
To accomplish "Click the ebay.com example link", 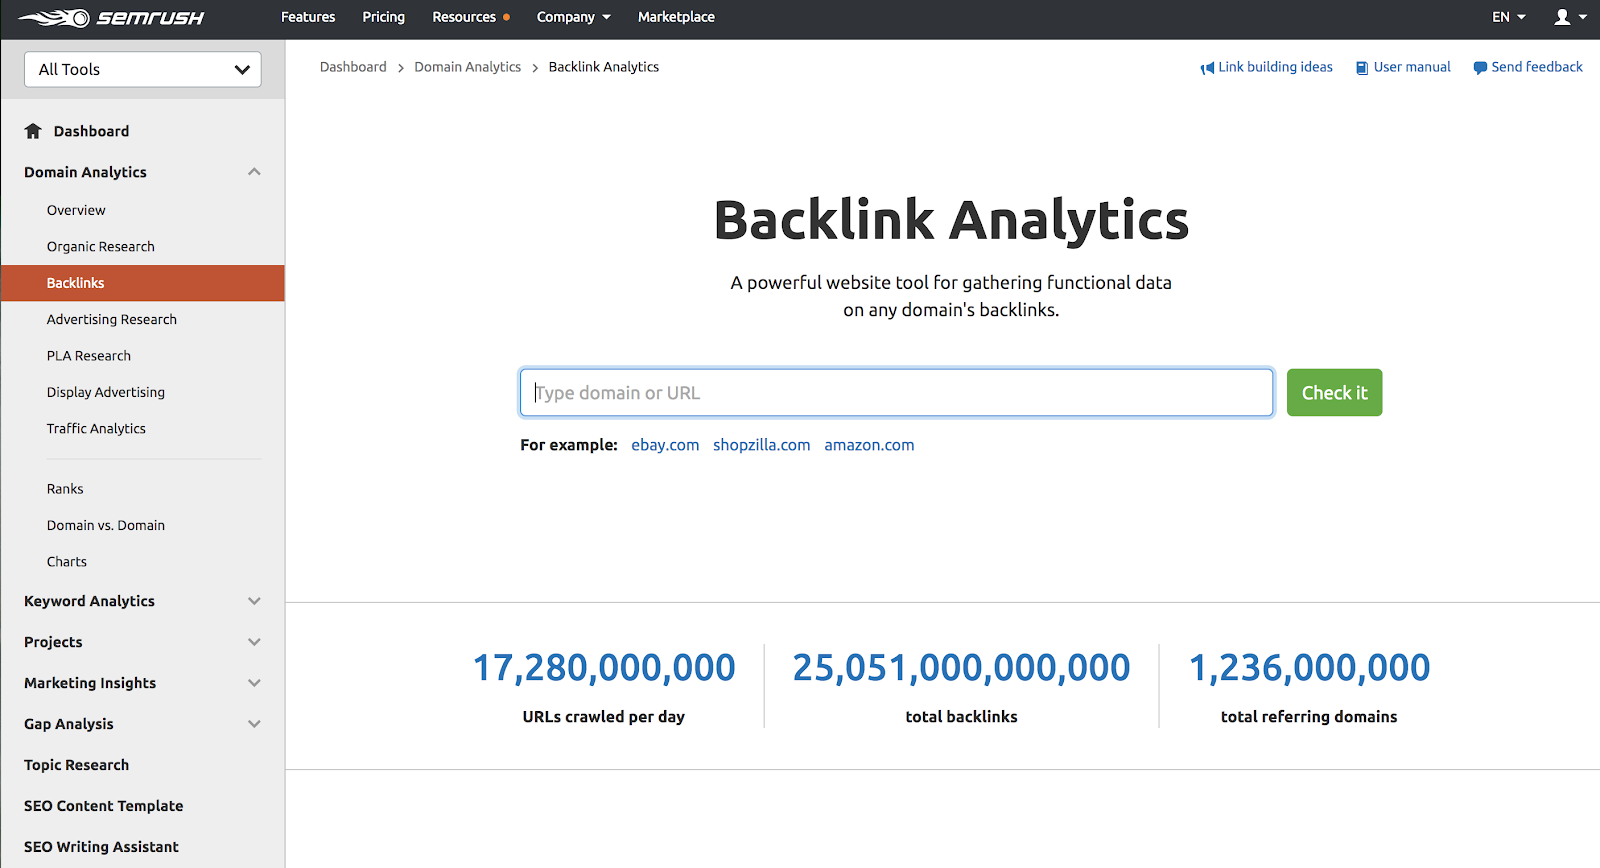I will coord(665,445).
